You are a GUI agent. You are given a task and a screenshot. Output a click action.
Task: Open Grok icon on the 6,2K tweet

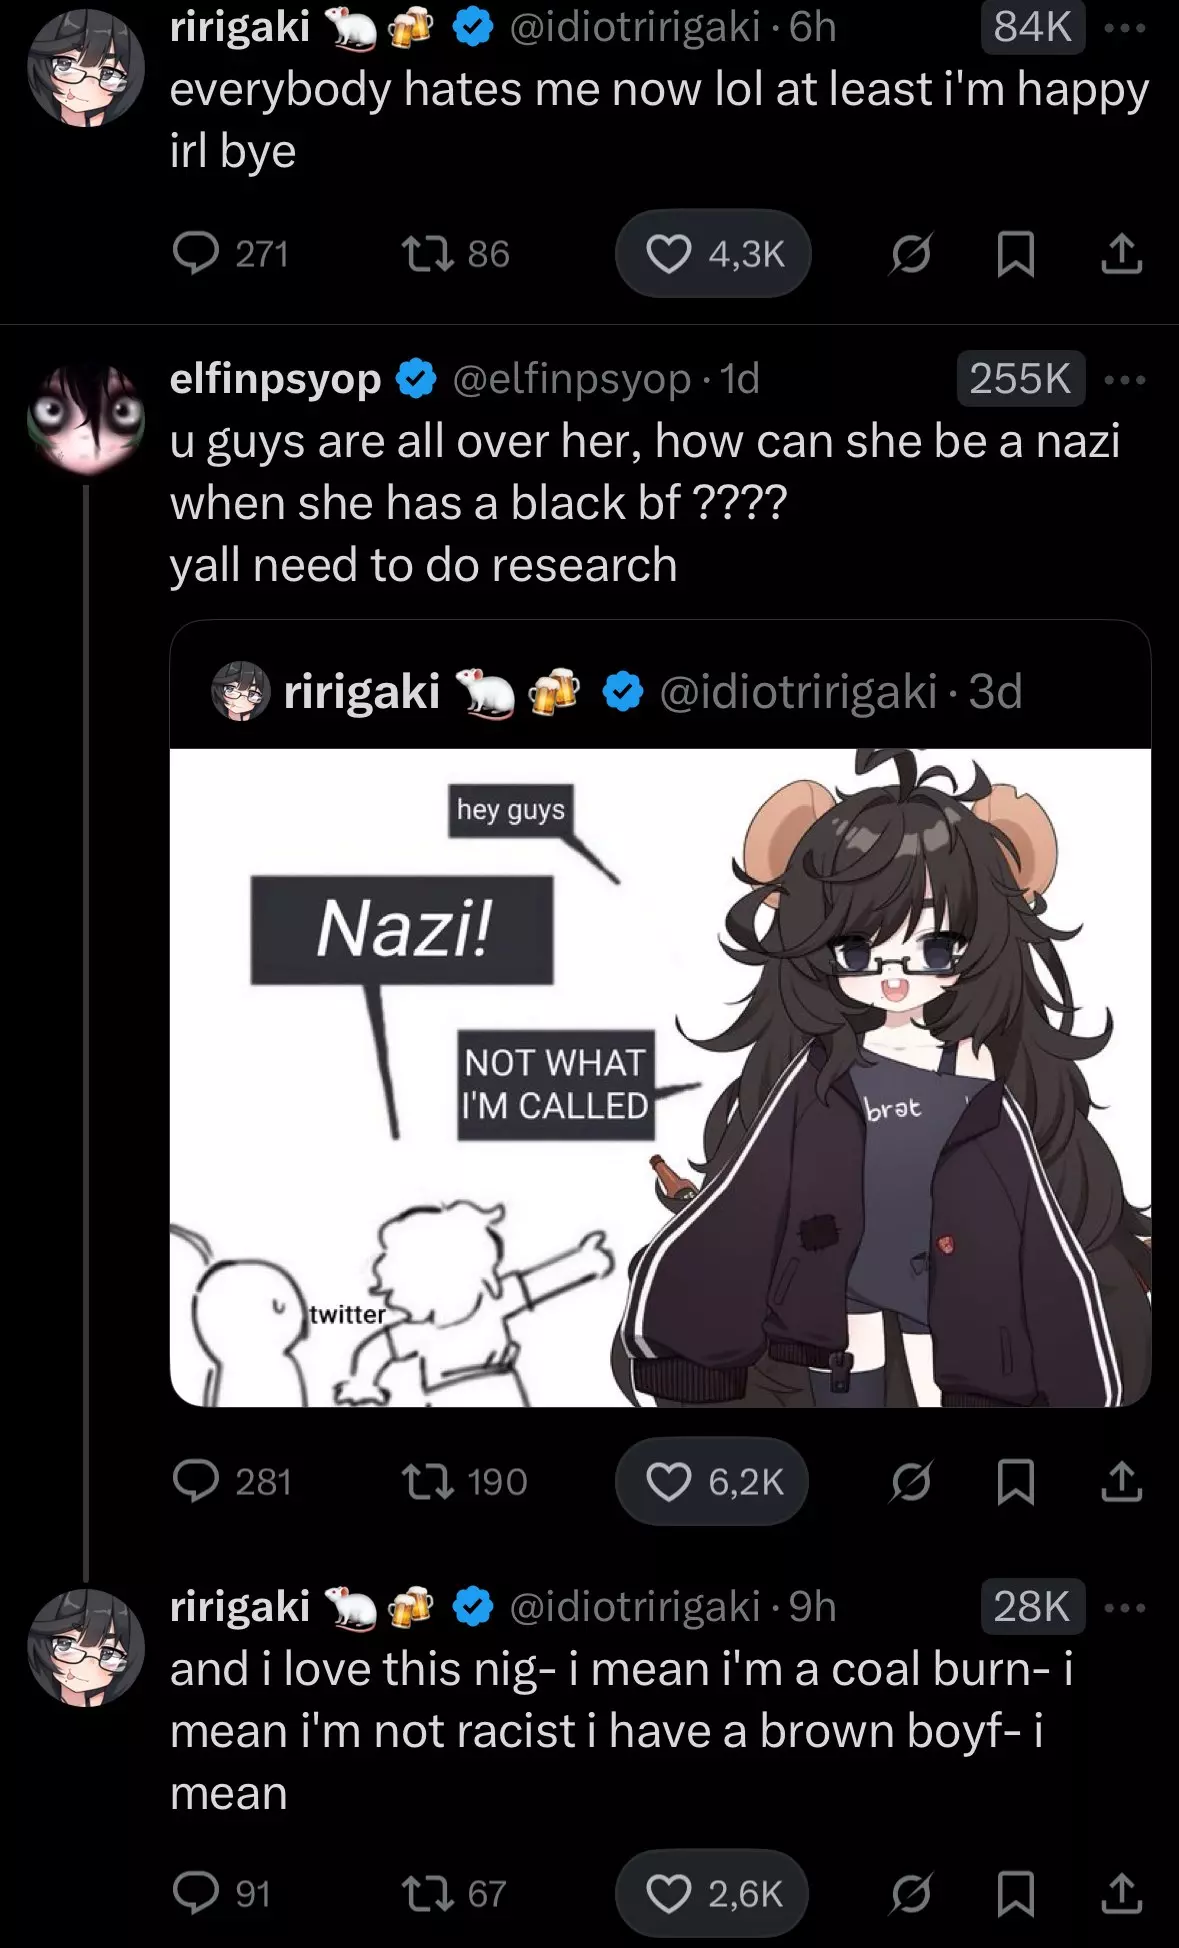[x=911, y=1481]
